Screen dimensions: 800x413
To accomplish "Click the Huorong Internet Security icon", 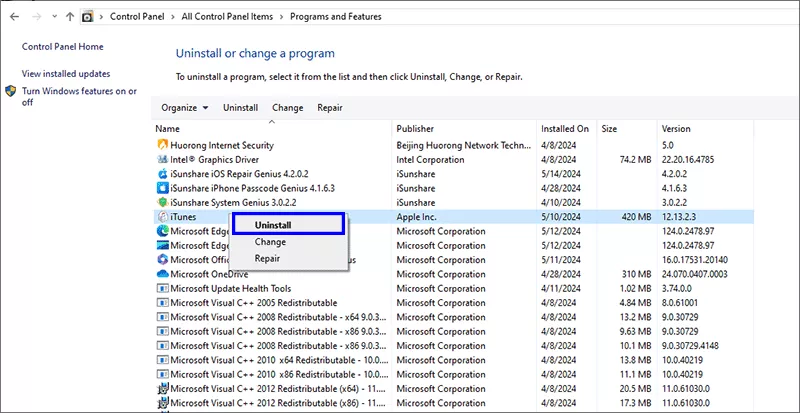I will (x=163, y=145).
